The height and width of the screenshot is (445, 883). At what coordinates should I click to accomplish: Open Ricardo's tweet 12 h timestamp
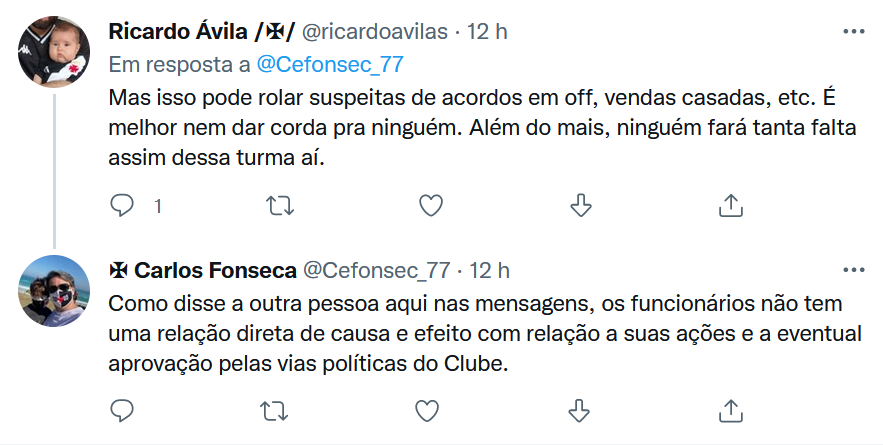pos(487,32)
